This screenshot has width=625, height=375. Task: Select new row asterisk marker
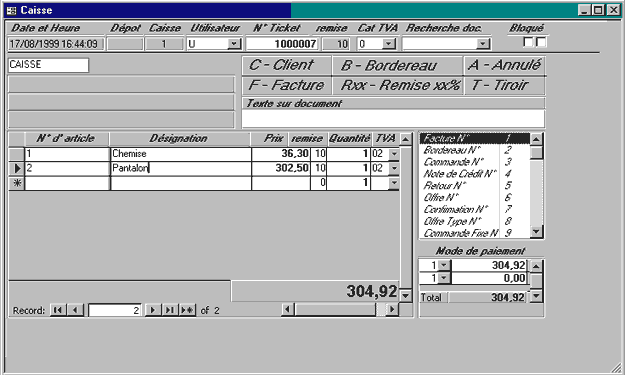tap(16, 183)
